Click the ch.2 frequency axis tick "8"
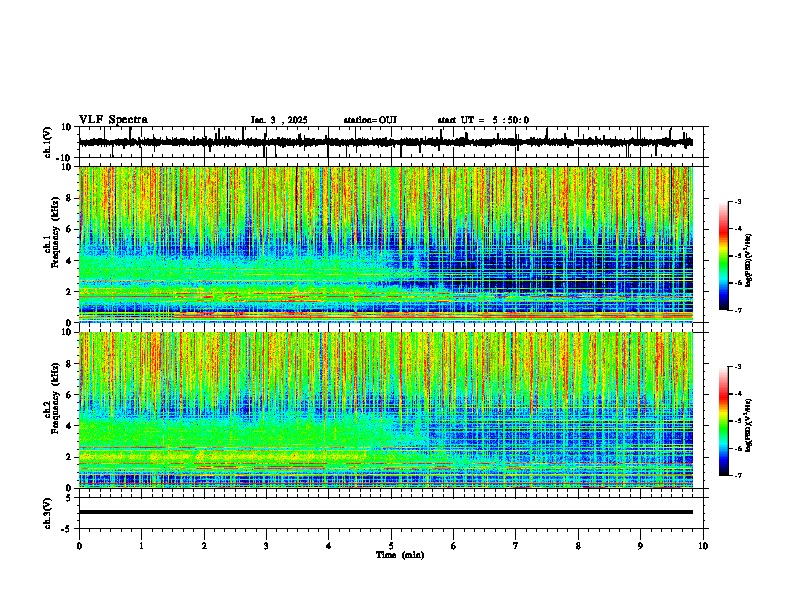This screenshot has width=792, height=612. [69, 364]
